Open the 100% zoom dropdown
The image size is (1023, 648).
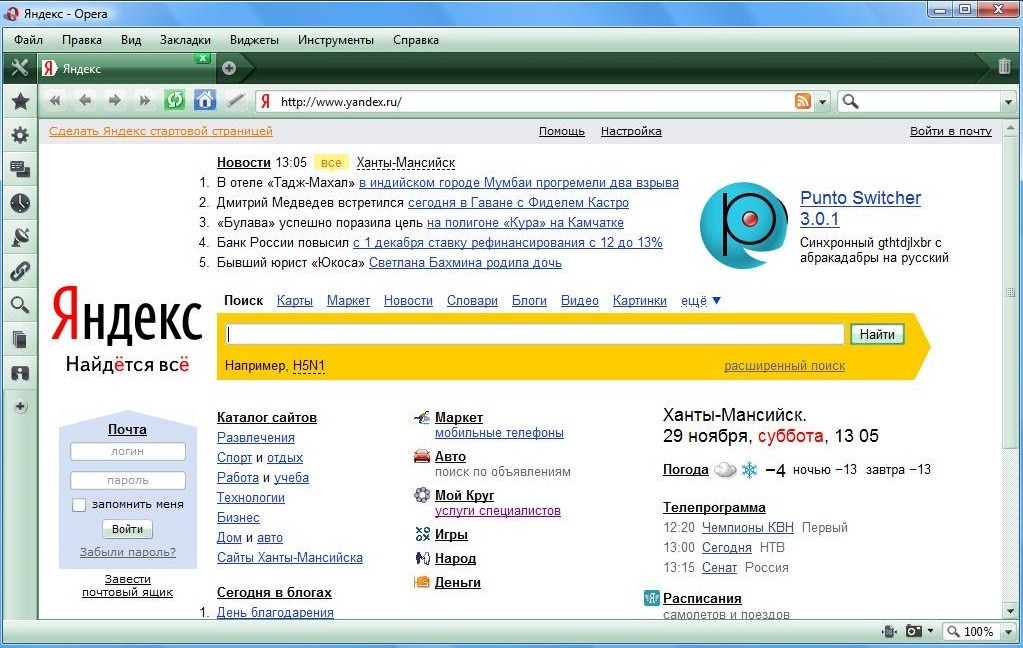(x=1009, y=632)
